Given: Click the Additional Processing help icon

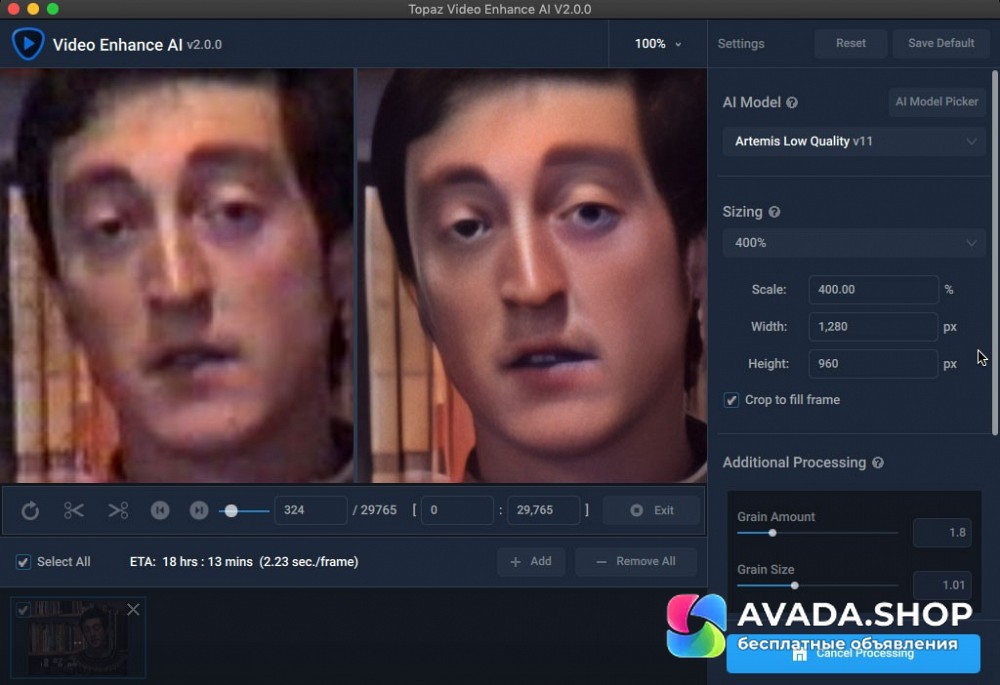Looking at the screenshot, I should tap(878, 463).
